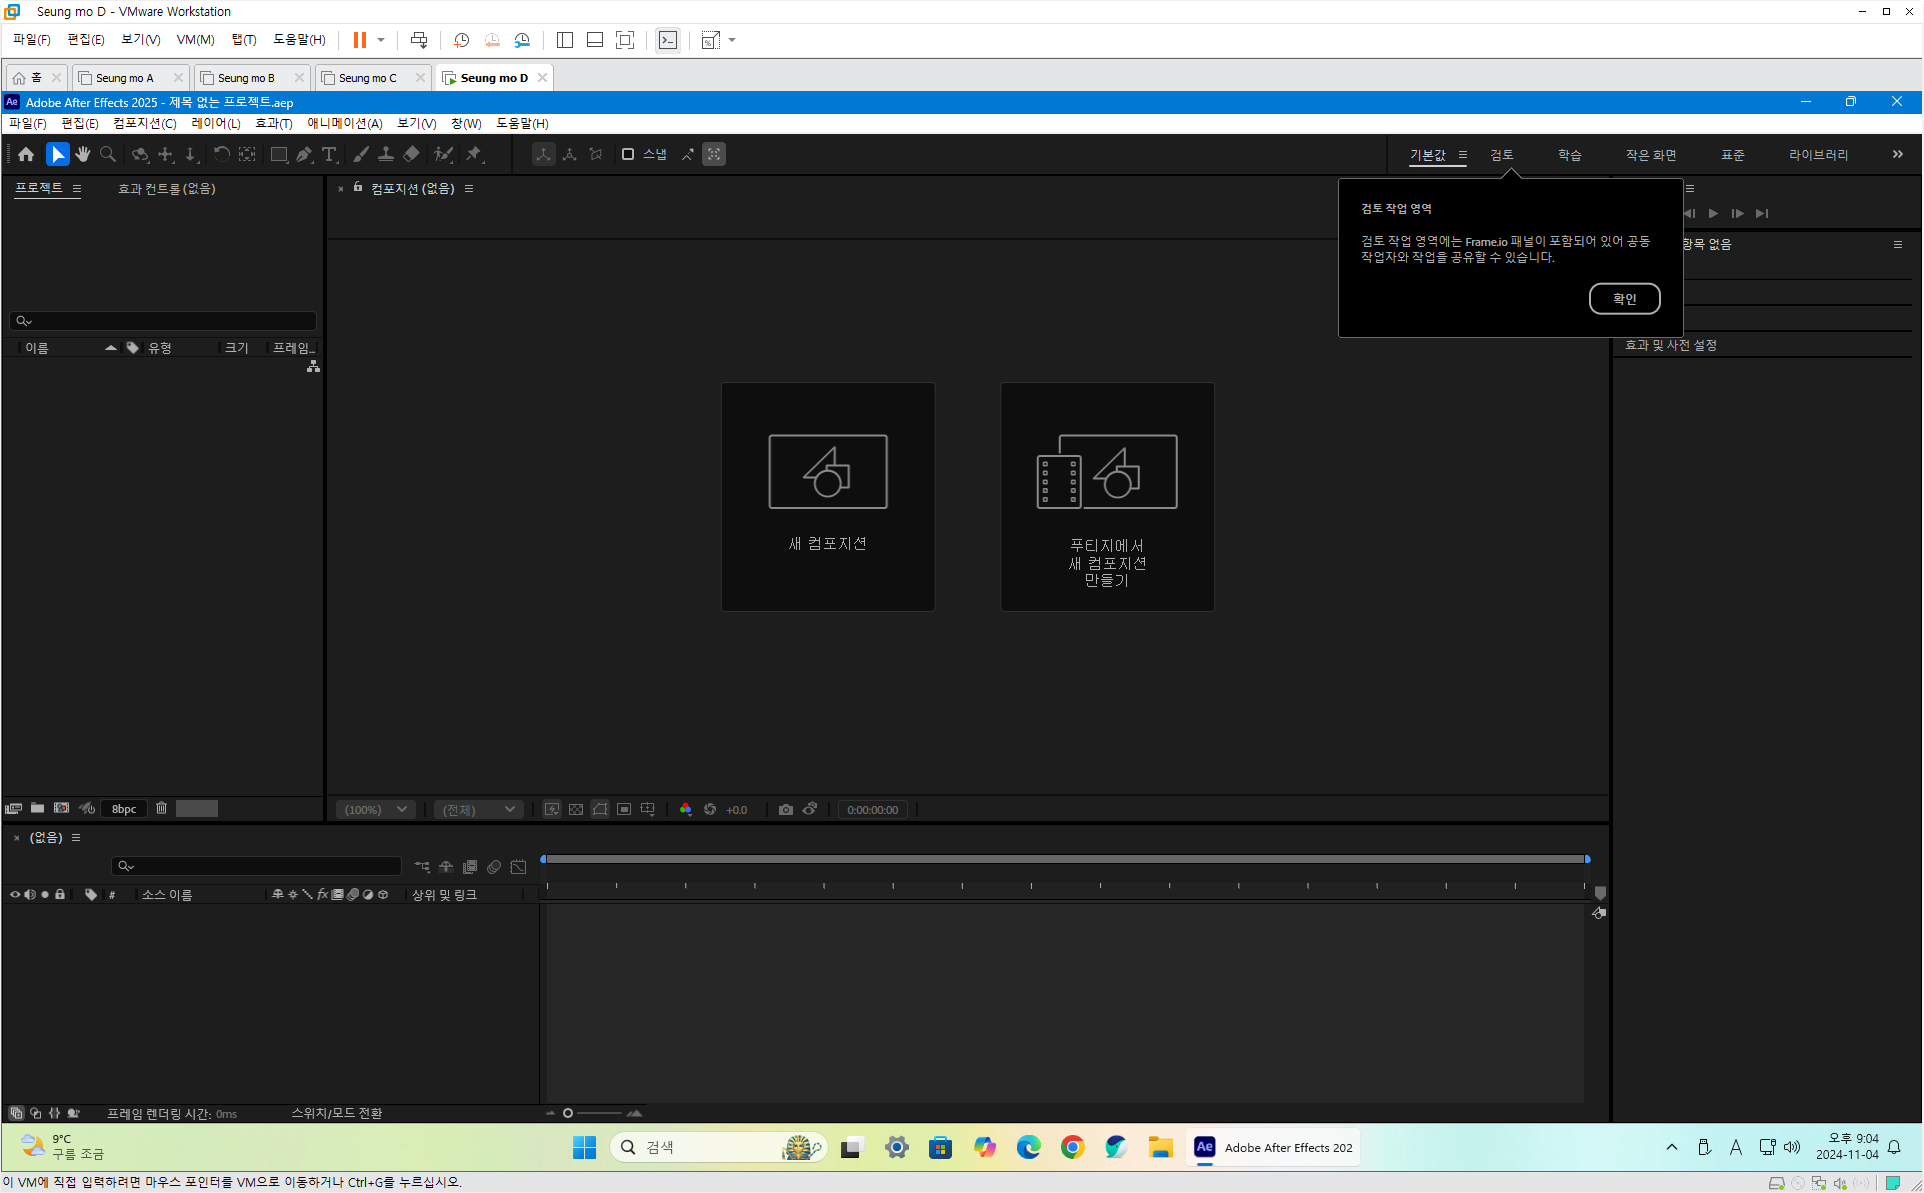Select the Pen tool
This screenshot has width=1924, height=1193.
click(304, 154)
